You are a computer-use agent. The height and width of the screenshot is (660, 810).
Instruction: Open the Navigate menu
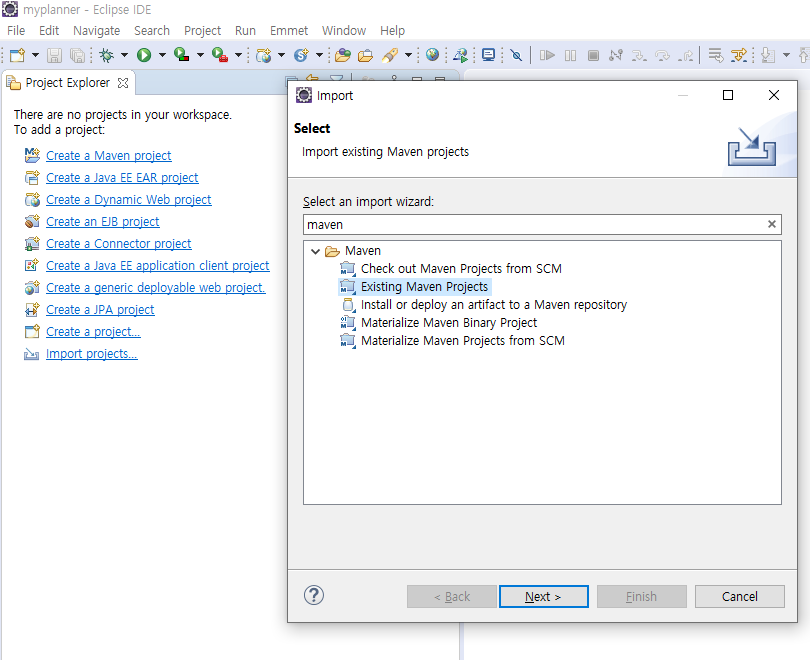point(97,30)
